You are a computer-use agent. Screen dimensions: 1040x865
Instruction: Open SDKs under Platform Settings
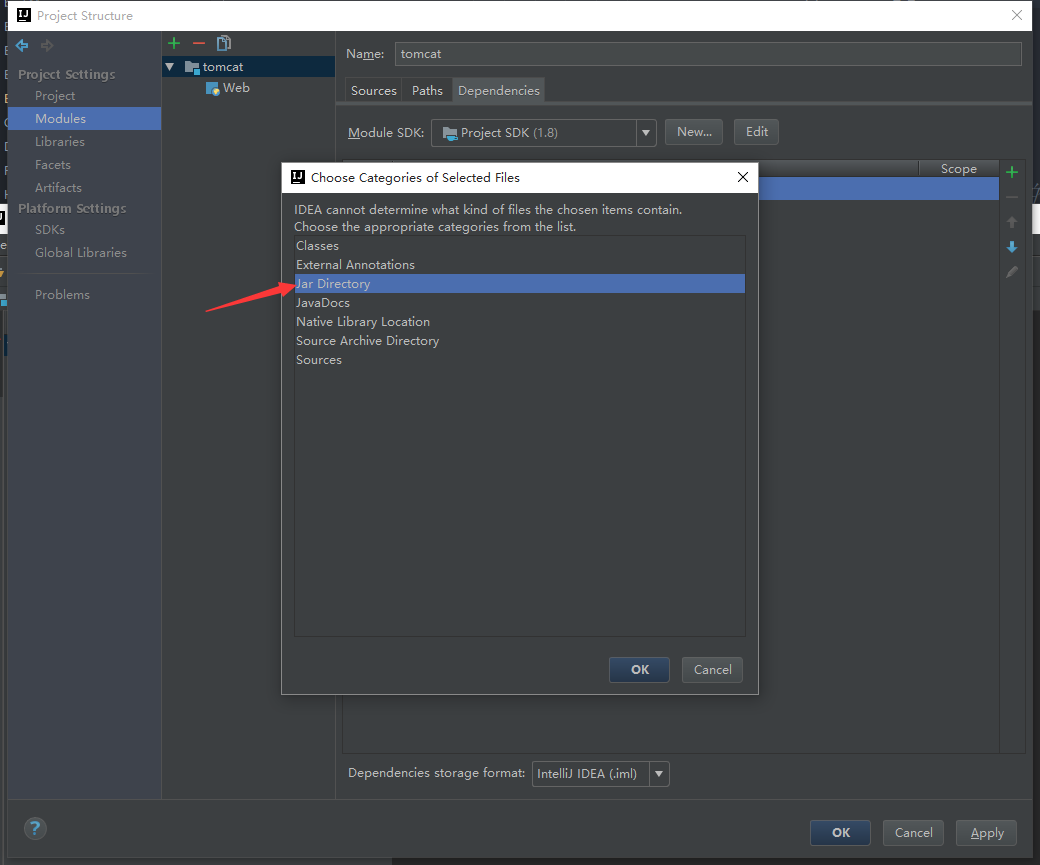(x=50, y=230)
